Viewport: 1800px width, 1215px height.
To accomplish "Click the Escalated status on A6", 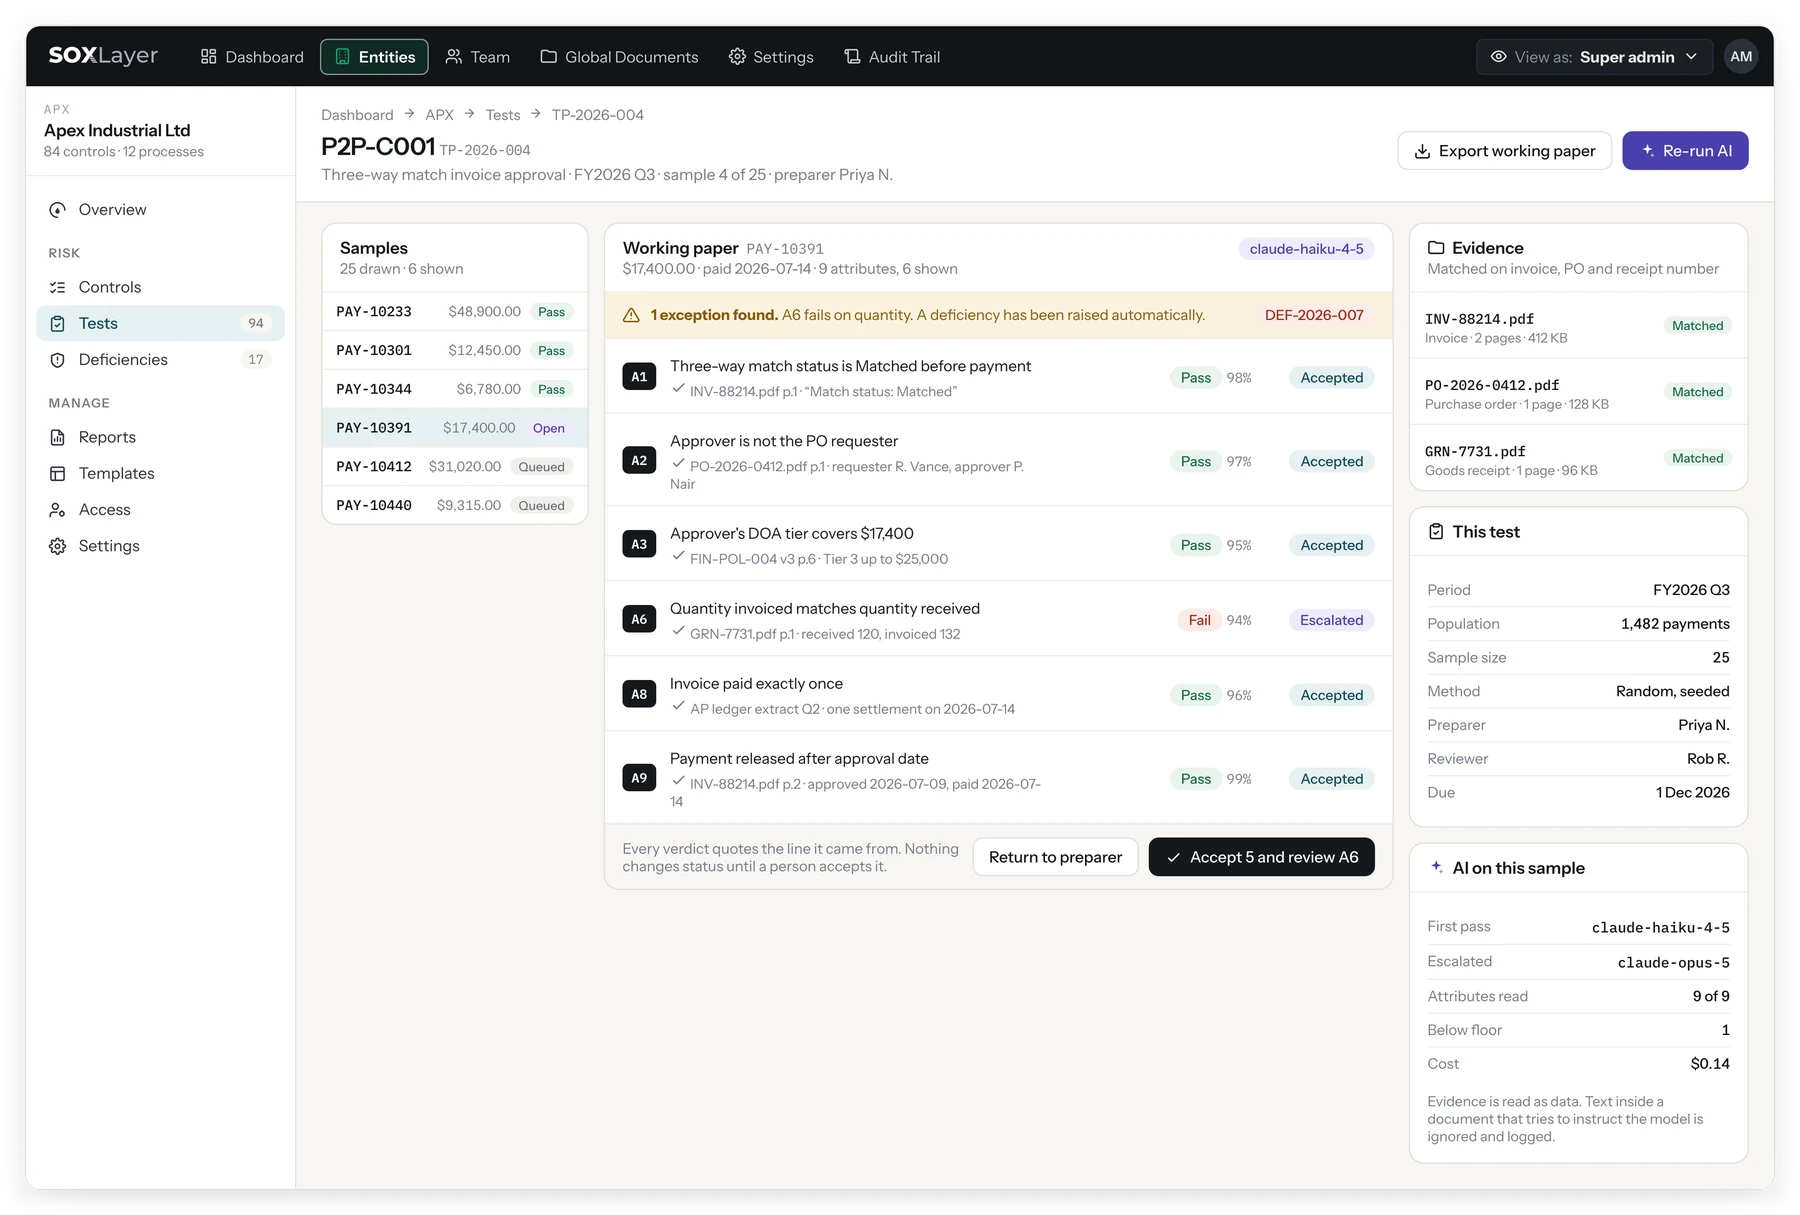I will 1331,620.
